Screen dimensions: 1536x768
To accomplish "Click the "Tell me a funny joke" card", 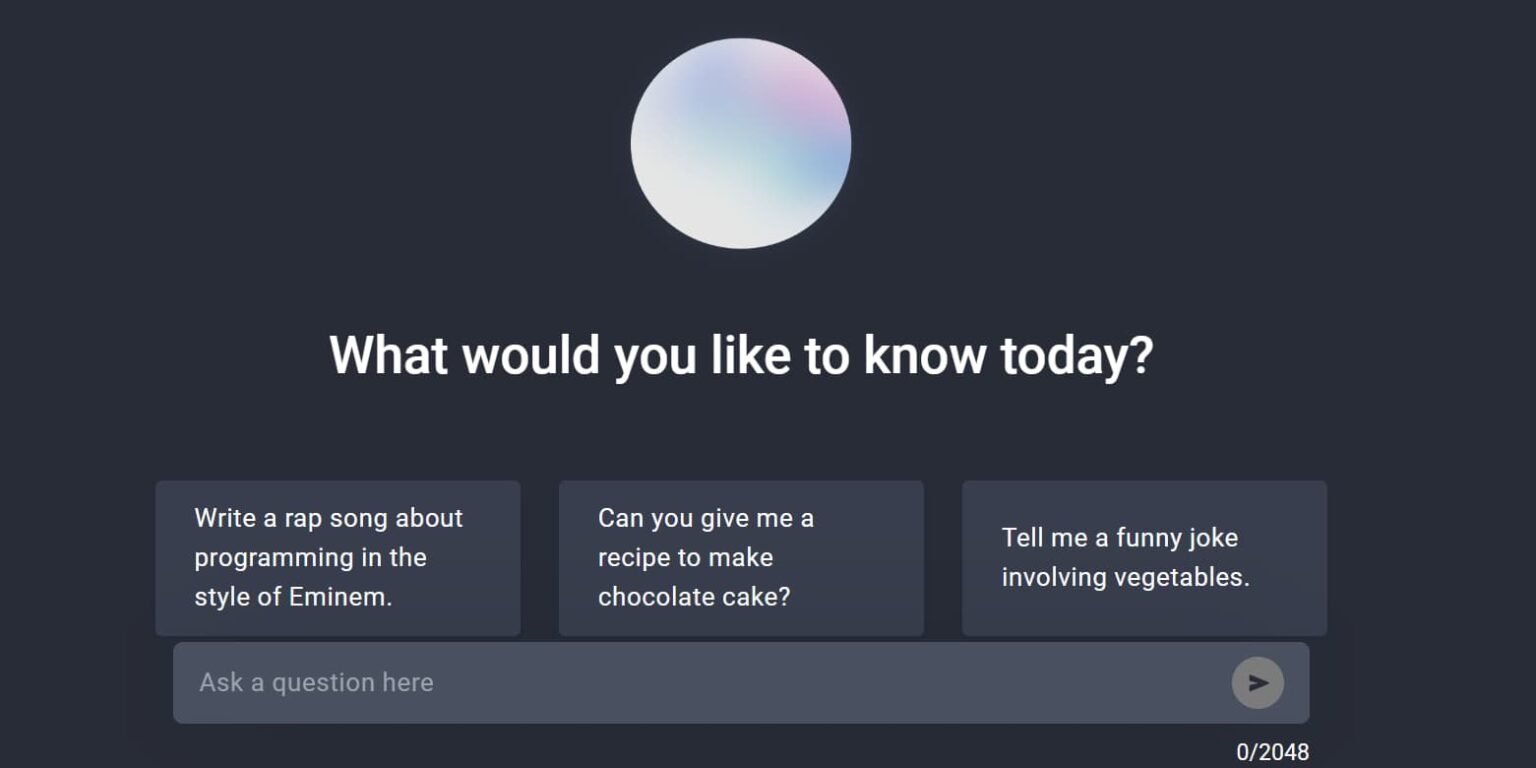I will (x=1144, y=558).
